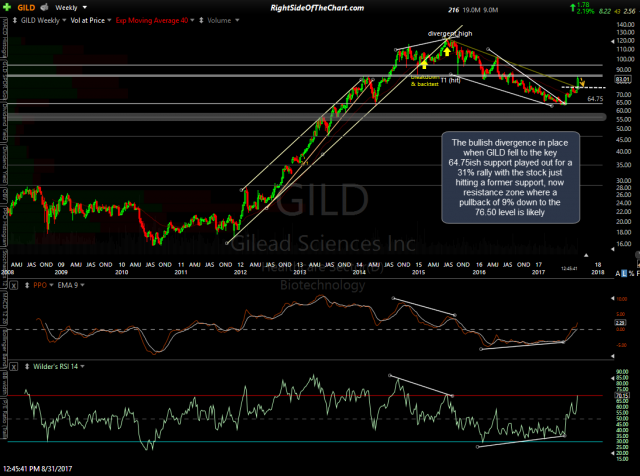Close the Wilder's RSI pane with X box
The height and width of the screenshot is (476, 640).
click(x=13, y=367)
